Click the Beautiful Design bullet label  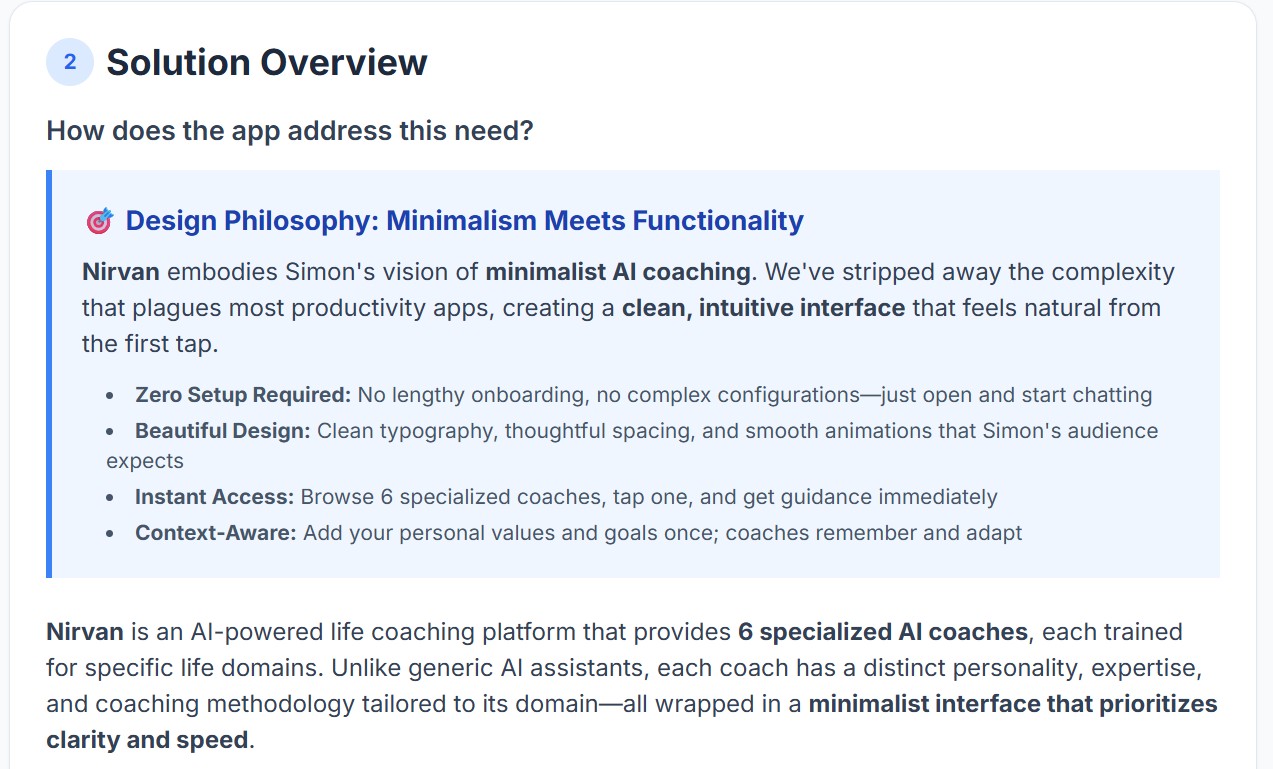(x=223, y=431)
